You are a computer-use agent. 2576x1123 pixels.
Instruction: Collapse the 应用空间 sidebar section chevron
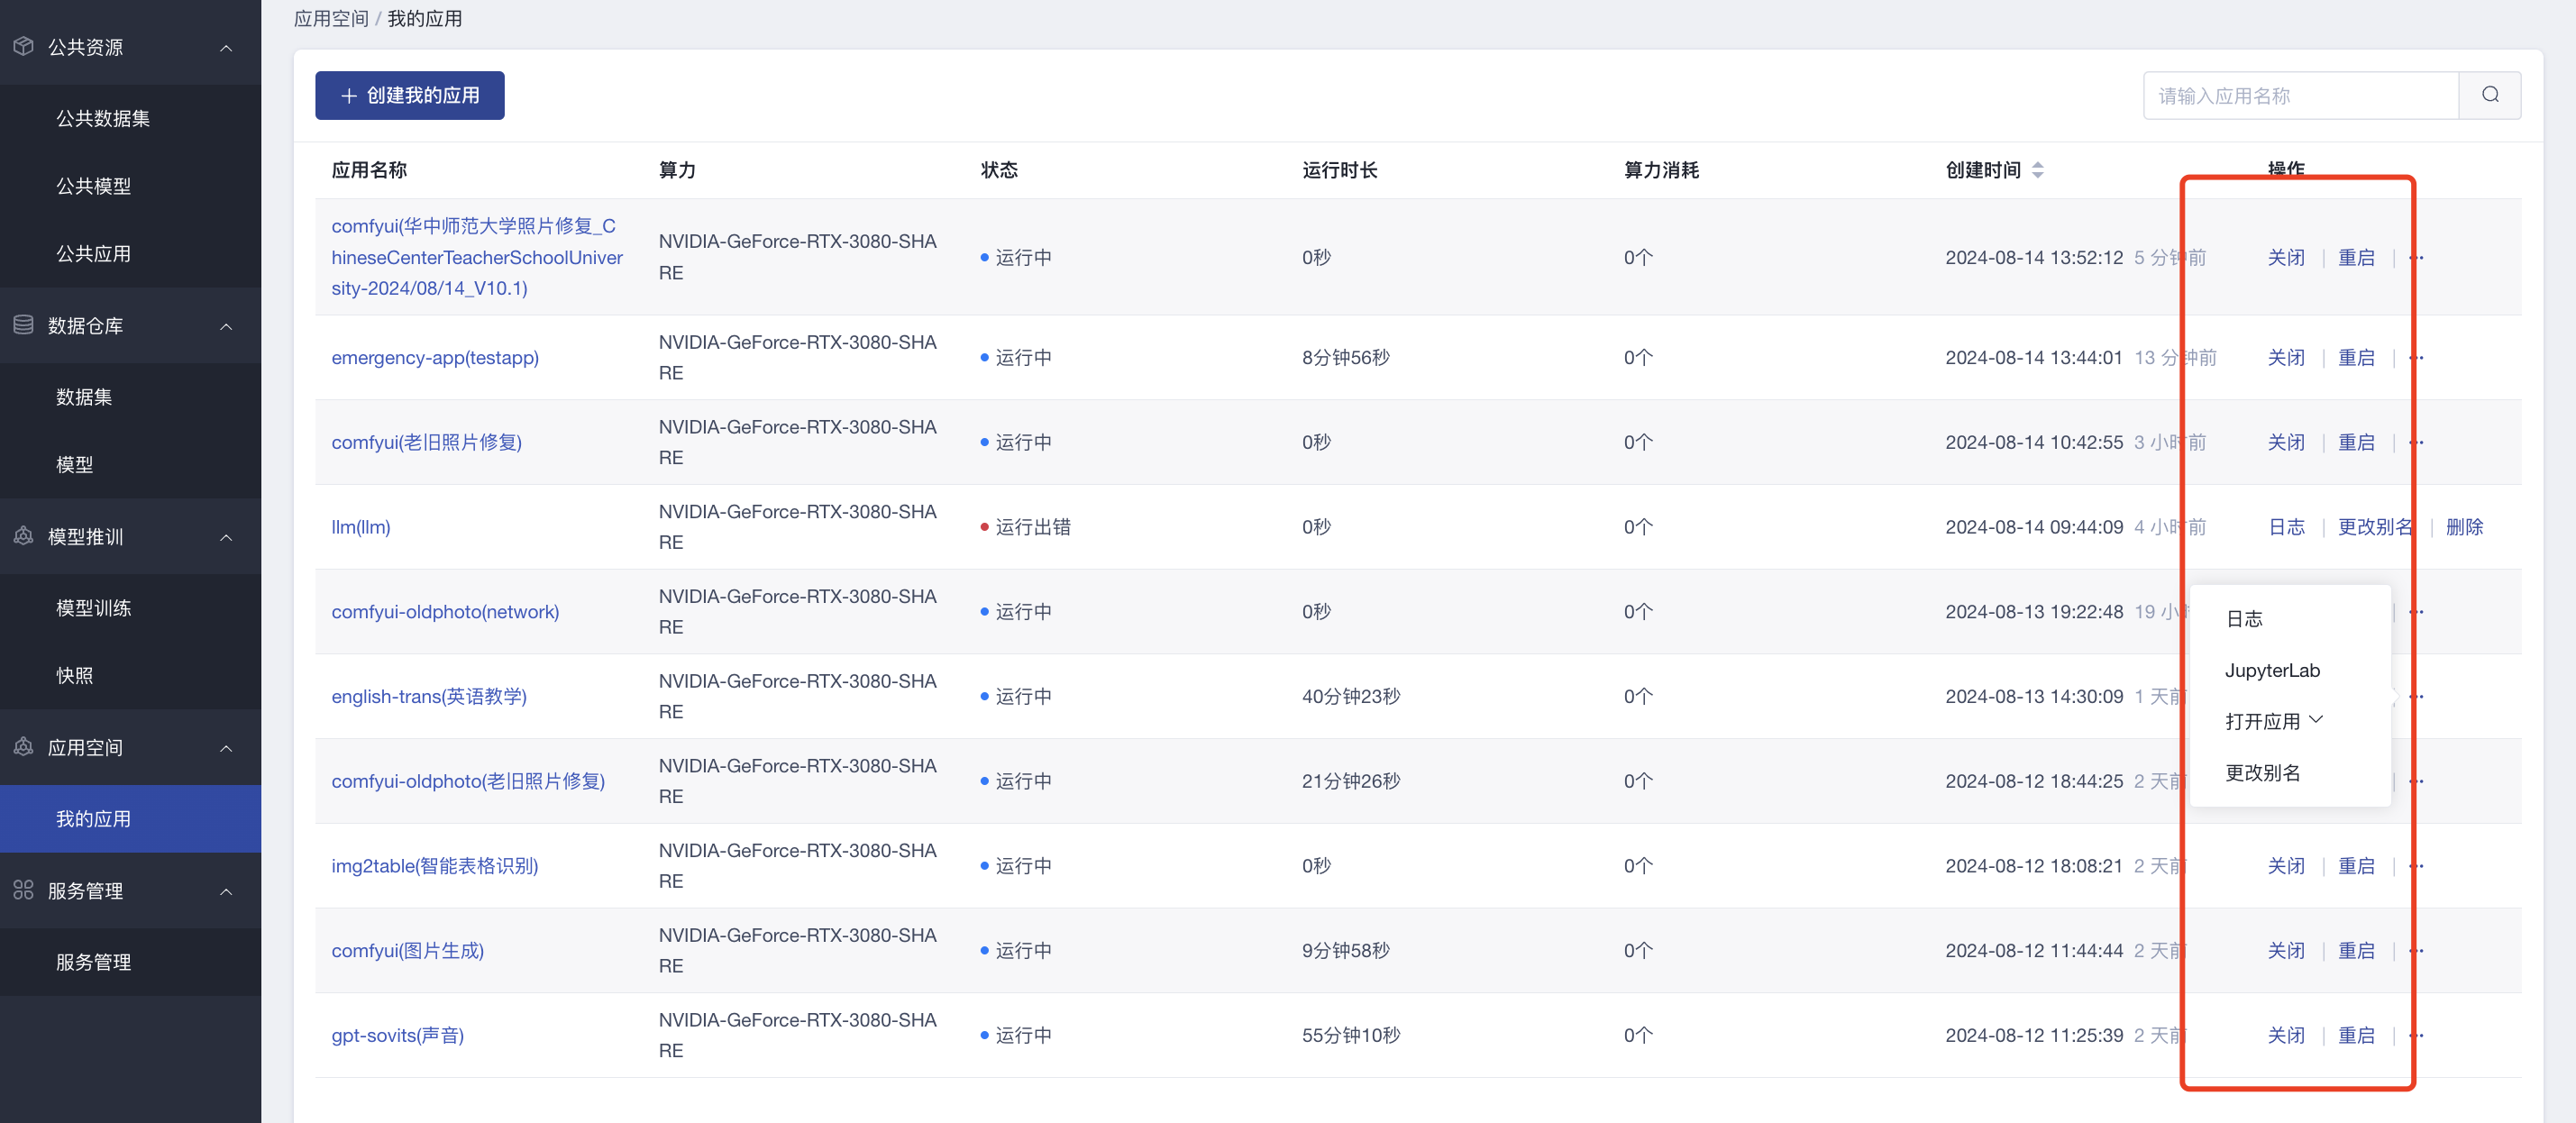click(226, 747)
